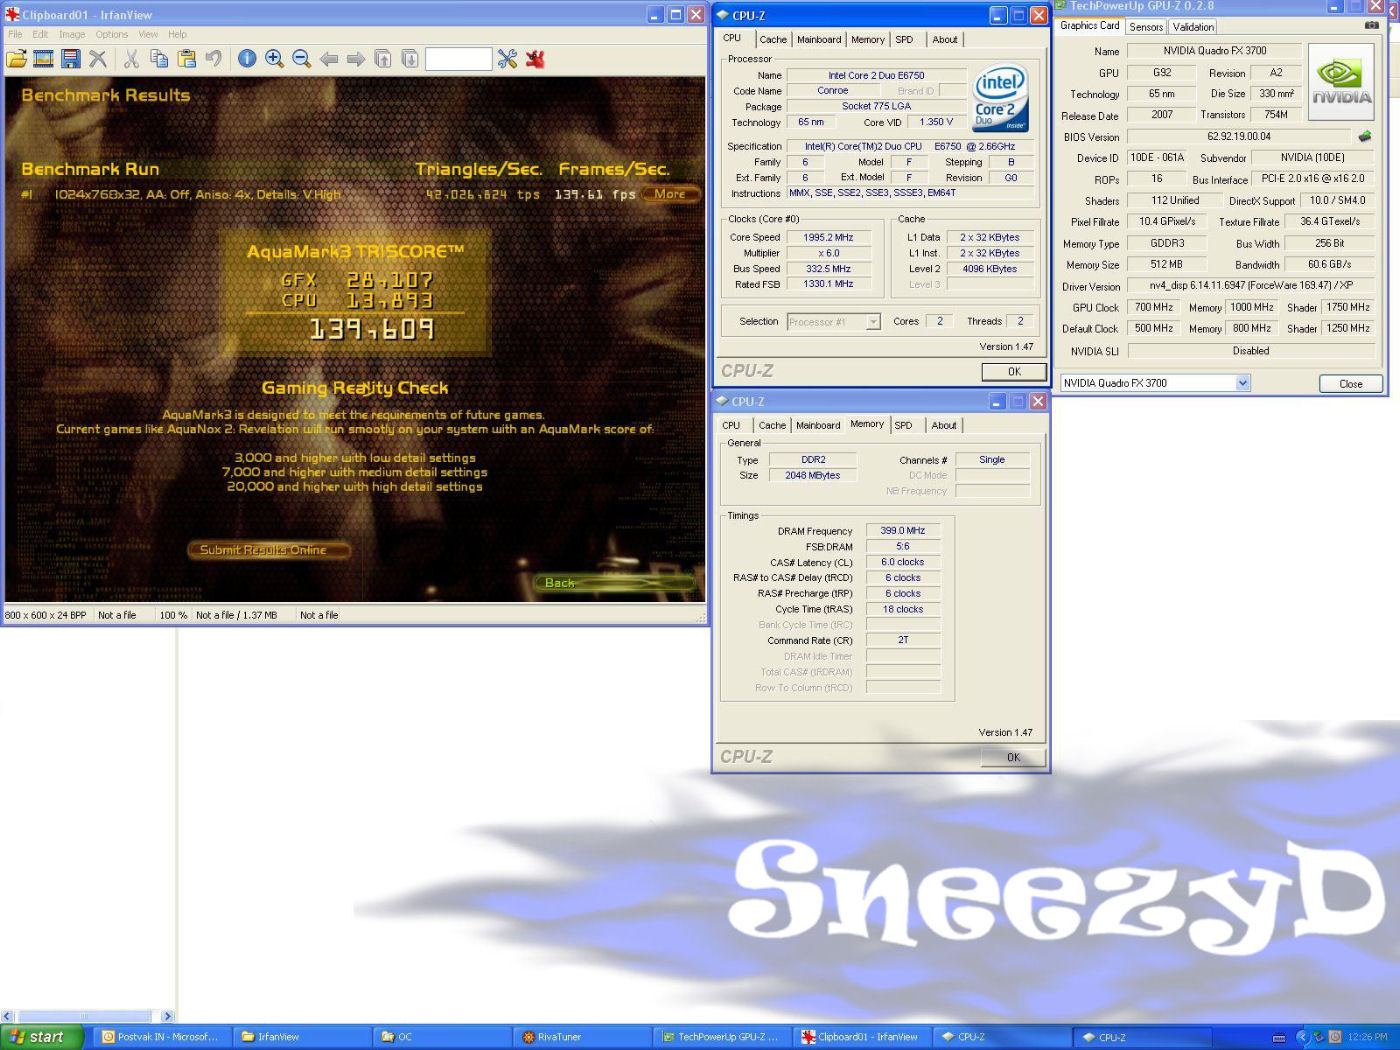Switch to the TechPowerUp GPU-Z taskbar button
The height and width of the screenshot is (1050, 1400).
click(723, 1037)
